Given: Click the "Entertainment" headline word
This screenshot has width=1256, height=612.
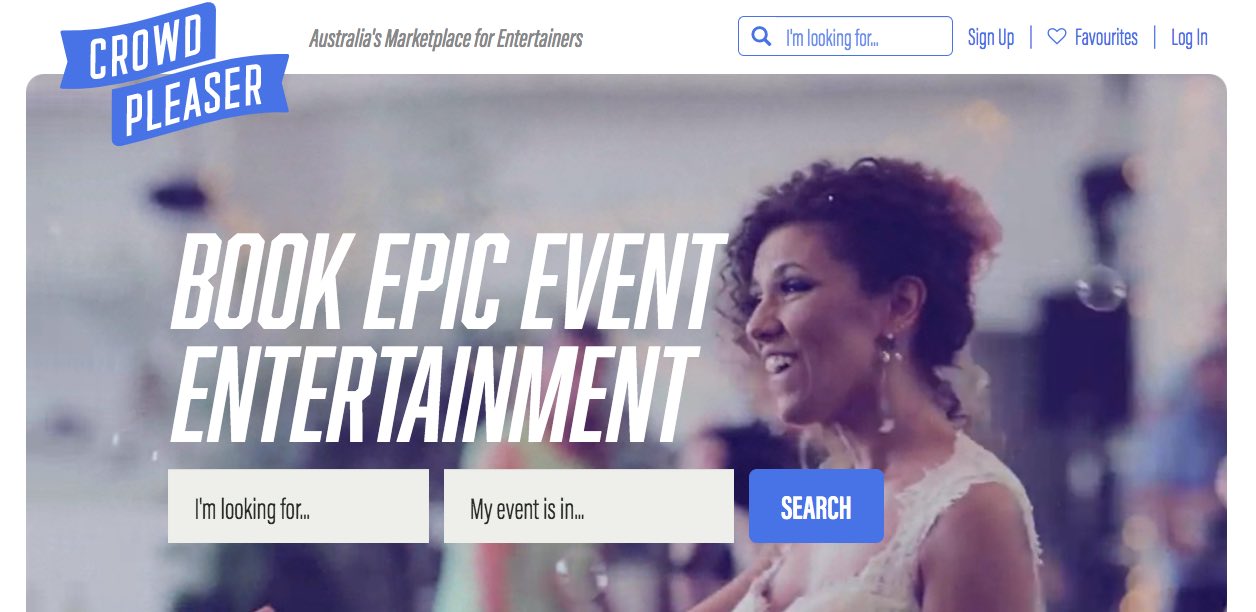Looking at the screenshot, I should (433, 394).
